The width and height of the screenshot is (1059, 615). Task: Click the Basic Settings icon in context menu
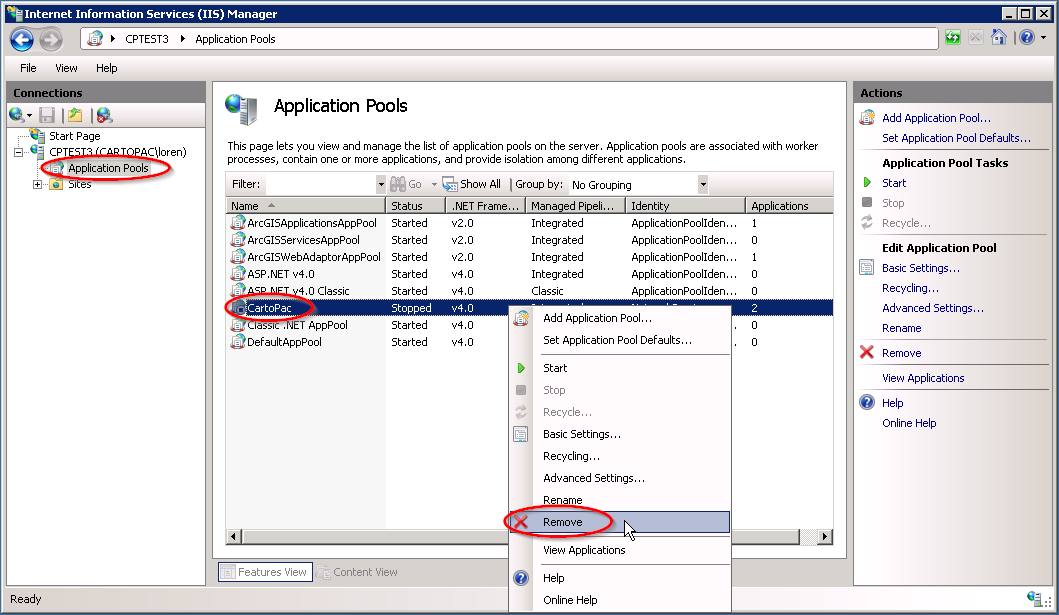pos(521,434)
